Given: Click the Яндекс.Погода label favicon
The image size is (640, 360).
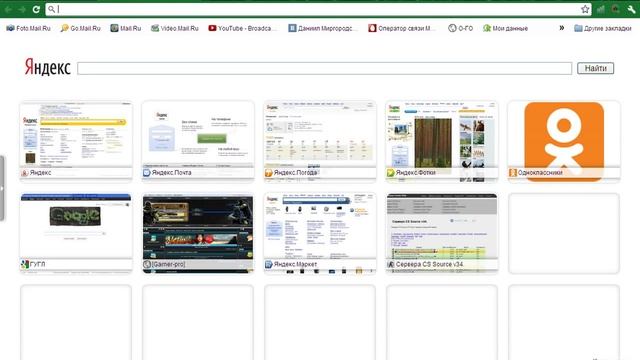Looking at the screenshot, I should click(269, 173).
